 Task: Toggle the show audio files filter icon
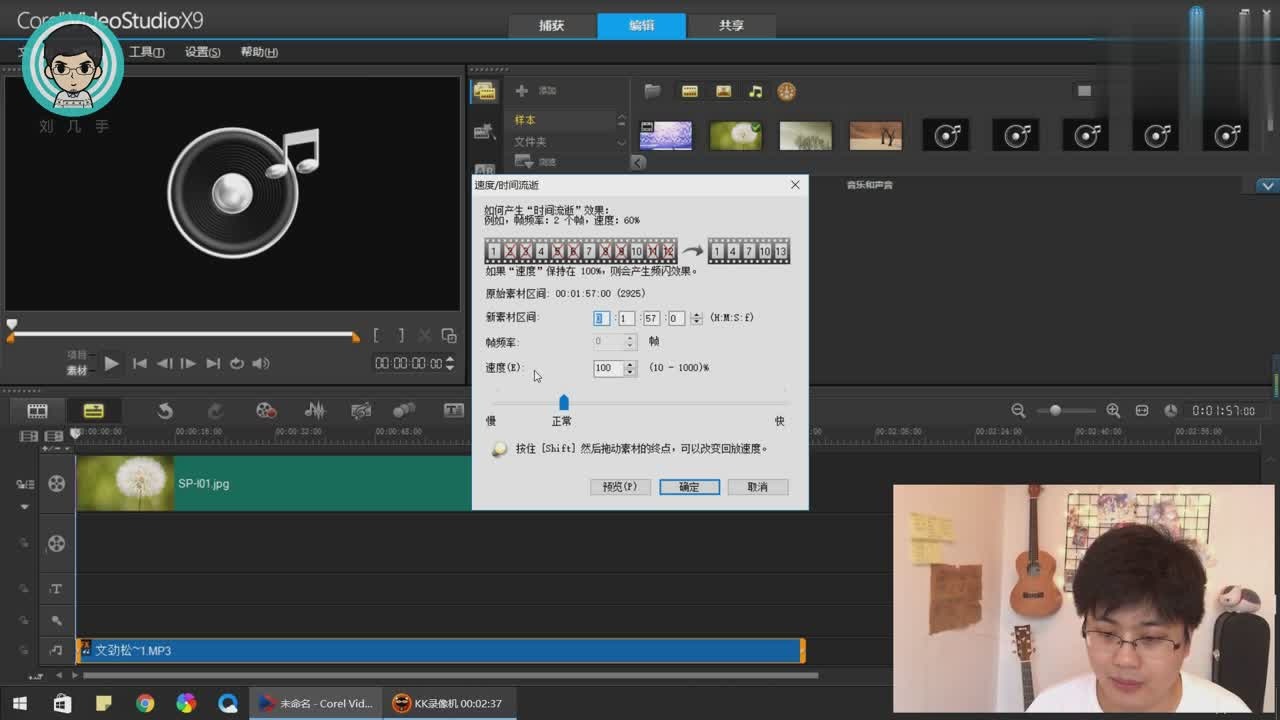click(756, 91)
